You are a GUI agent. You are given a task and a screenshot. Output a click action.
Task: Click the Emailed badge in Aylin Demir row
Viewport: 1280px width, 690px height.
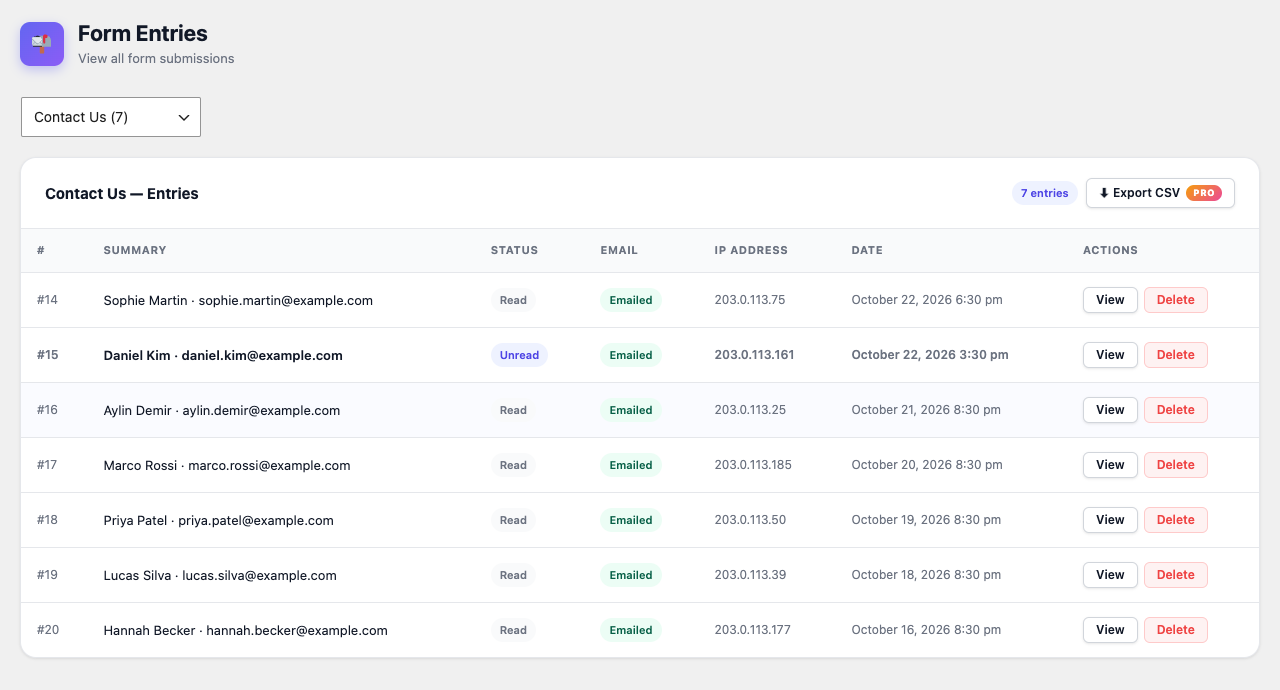(631, 410)
